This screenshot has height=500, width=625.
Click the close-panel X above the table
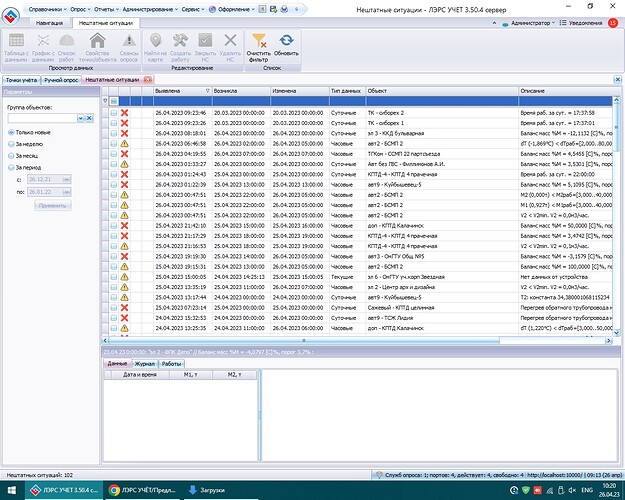coord(617,80)
